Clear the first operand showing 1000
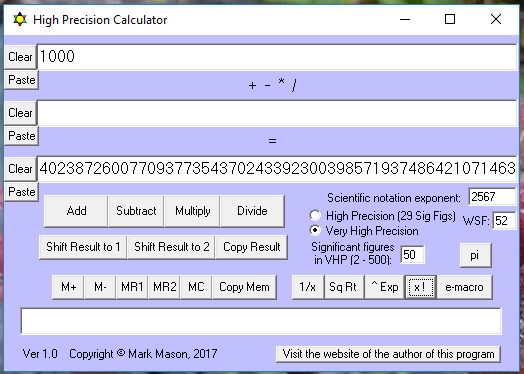The height and width of the screenshot is (374, 524). pyautogui.click(x=20, y=57)
